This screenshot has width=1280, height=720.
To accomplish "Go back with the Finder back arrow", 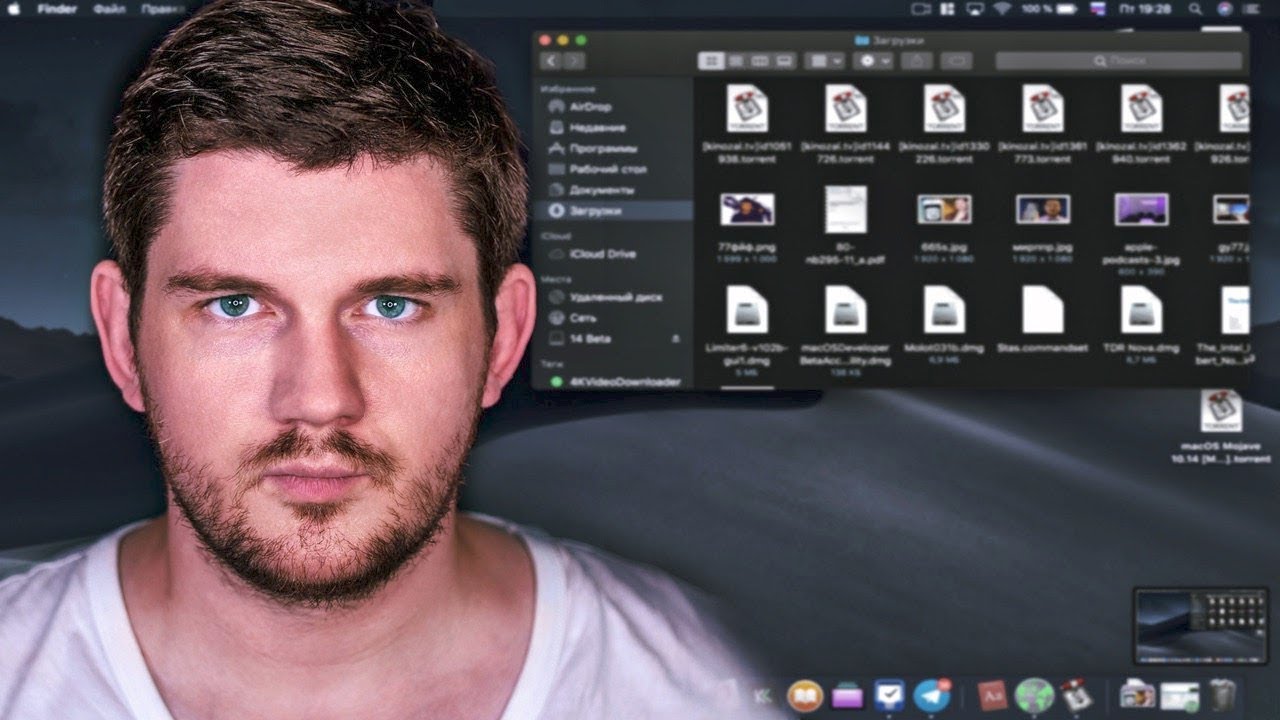I will [550, 61].
